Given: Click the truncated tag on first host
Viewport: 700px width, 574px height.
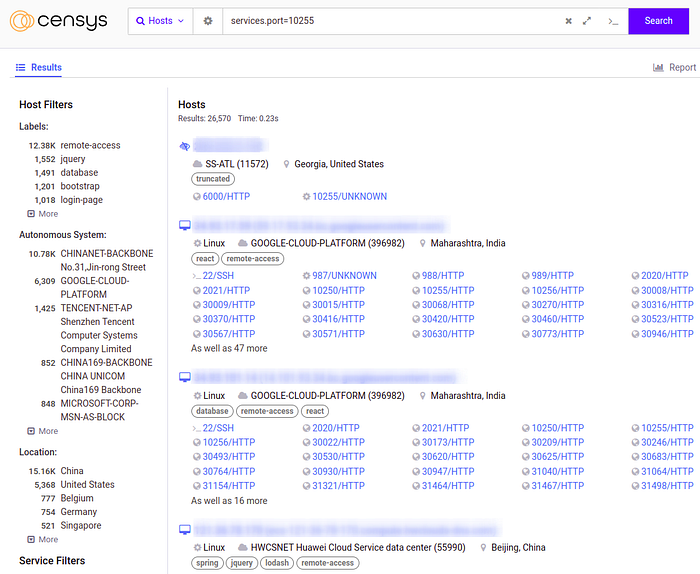Looking at the screenshot, I should click(213, 179).
